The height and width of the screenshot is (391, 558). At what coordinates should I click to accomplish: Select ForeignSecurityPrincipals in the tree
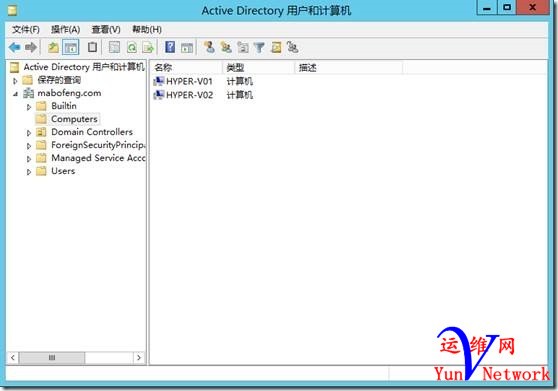98,145
